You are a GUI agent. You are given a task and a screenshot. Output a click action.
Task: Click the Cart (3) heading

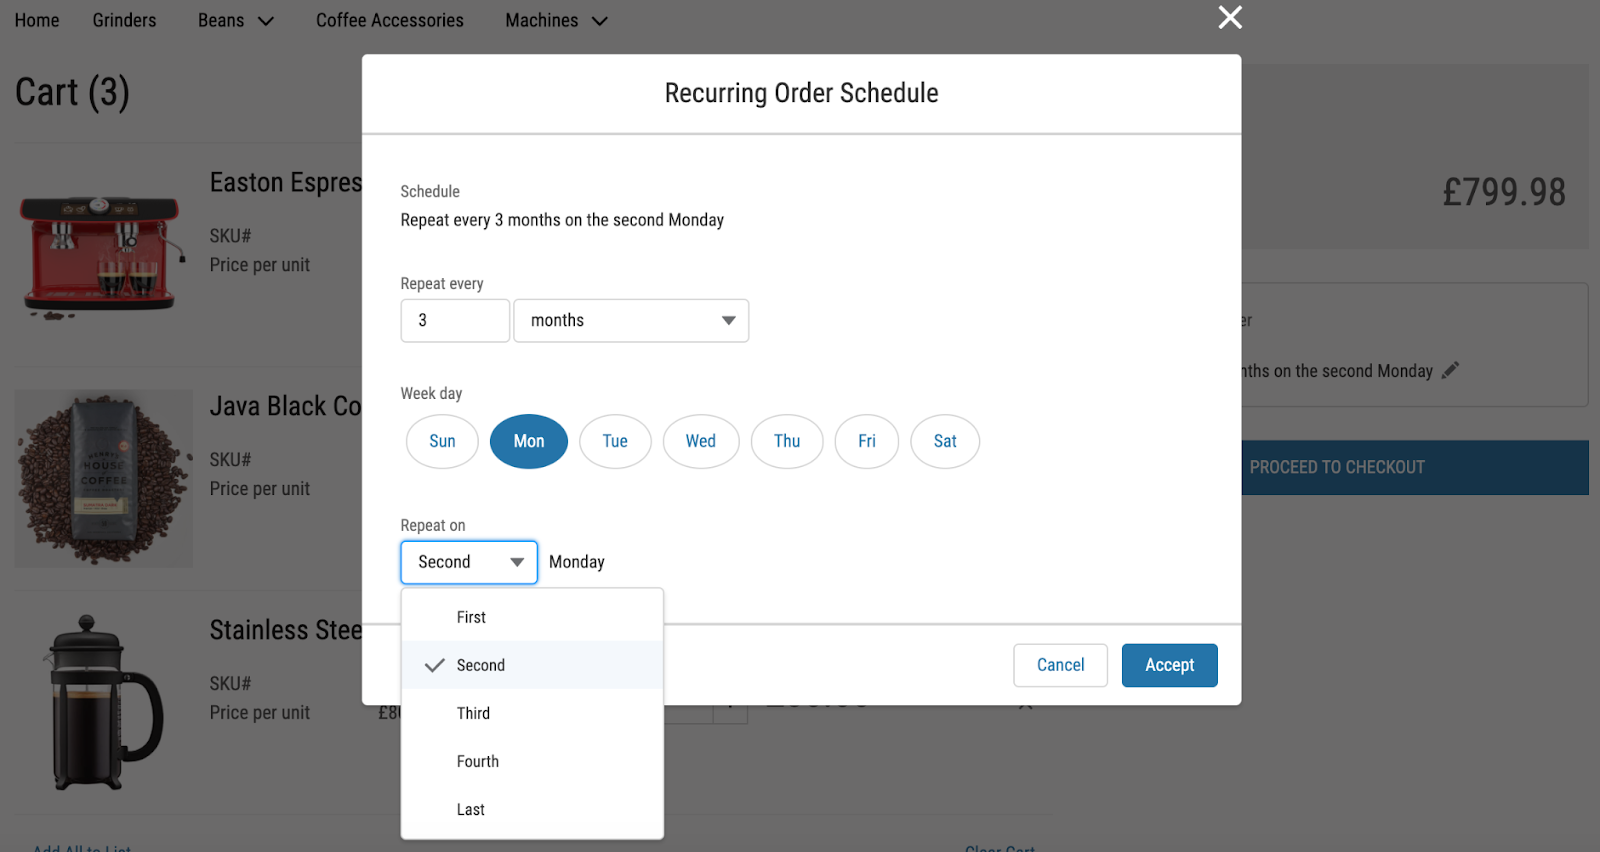click(72, 93)
